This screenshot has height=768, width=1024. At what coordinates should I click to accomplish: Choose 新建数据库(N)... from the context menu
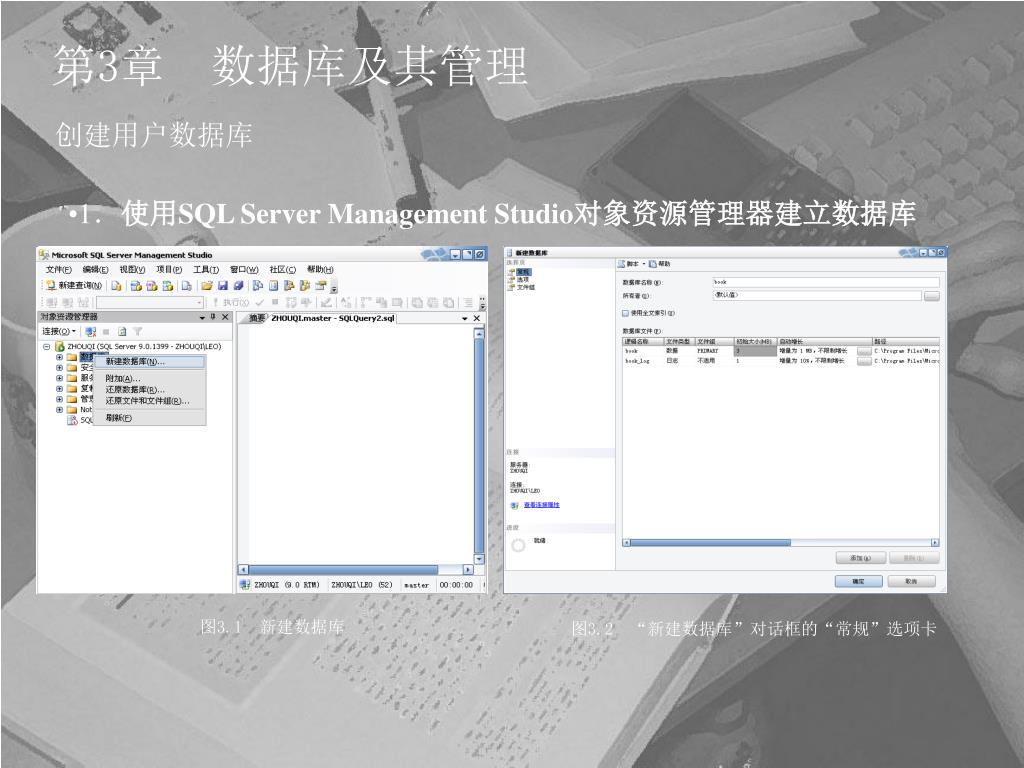tap(150, 362)
